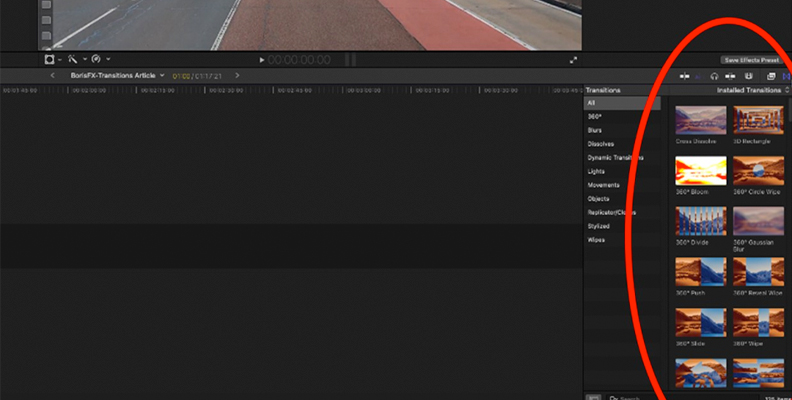
Task: Show the Effects browser icon
Action: pyautogui.click(x=771, y=76)
